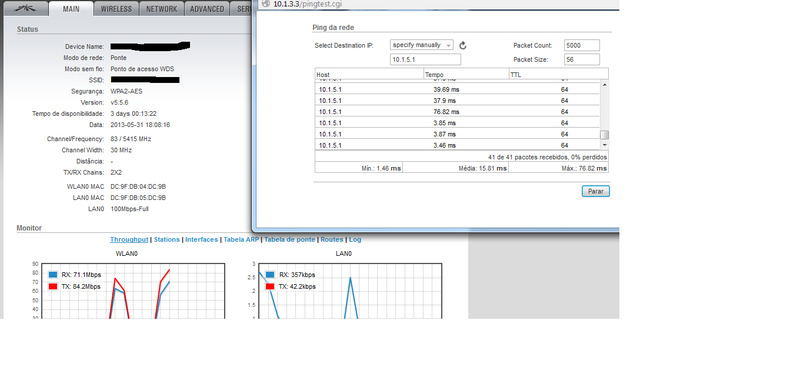Click the ping results scrollbar thumb
The width and height of the screenshot is (800, 367).
[605, 135]
